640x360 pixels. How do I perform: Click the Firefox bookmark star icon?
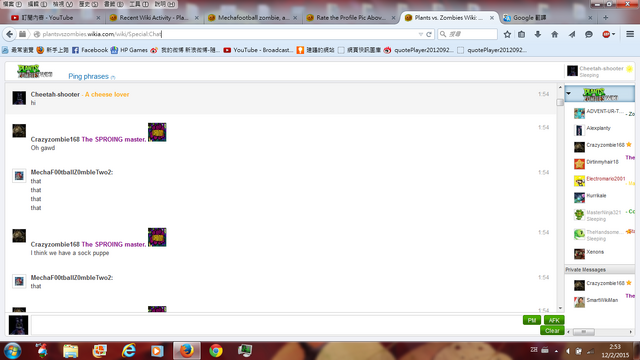pos(507,34)
